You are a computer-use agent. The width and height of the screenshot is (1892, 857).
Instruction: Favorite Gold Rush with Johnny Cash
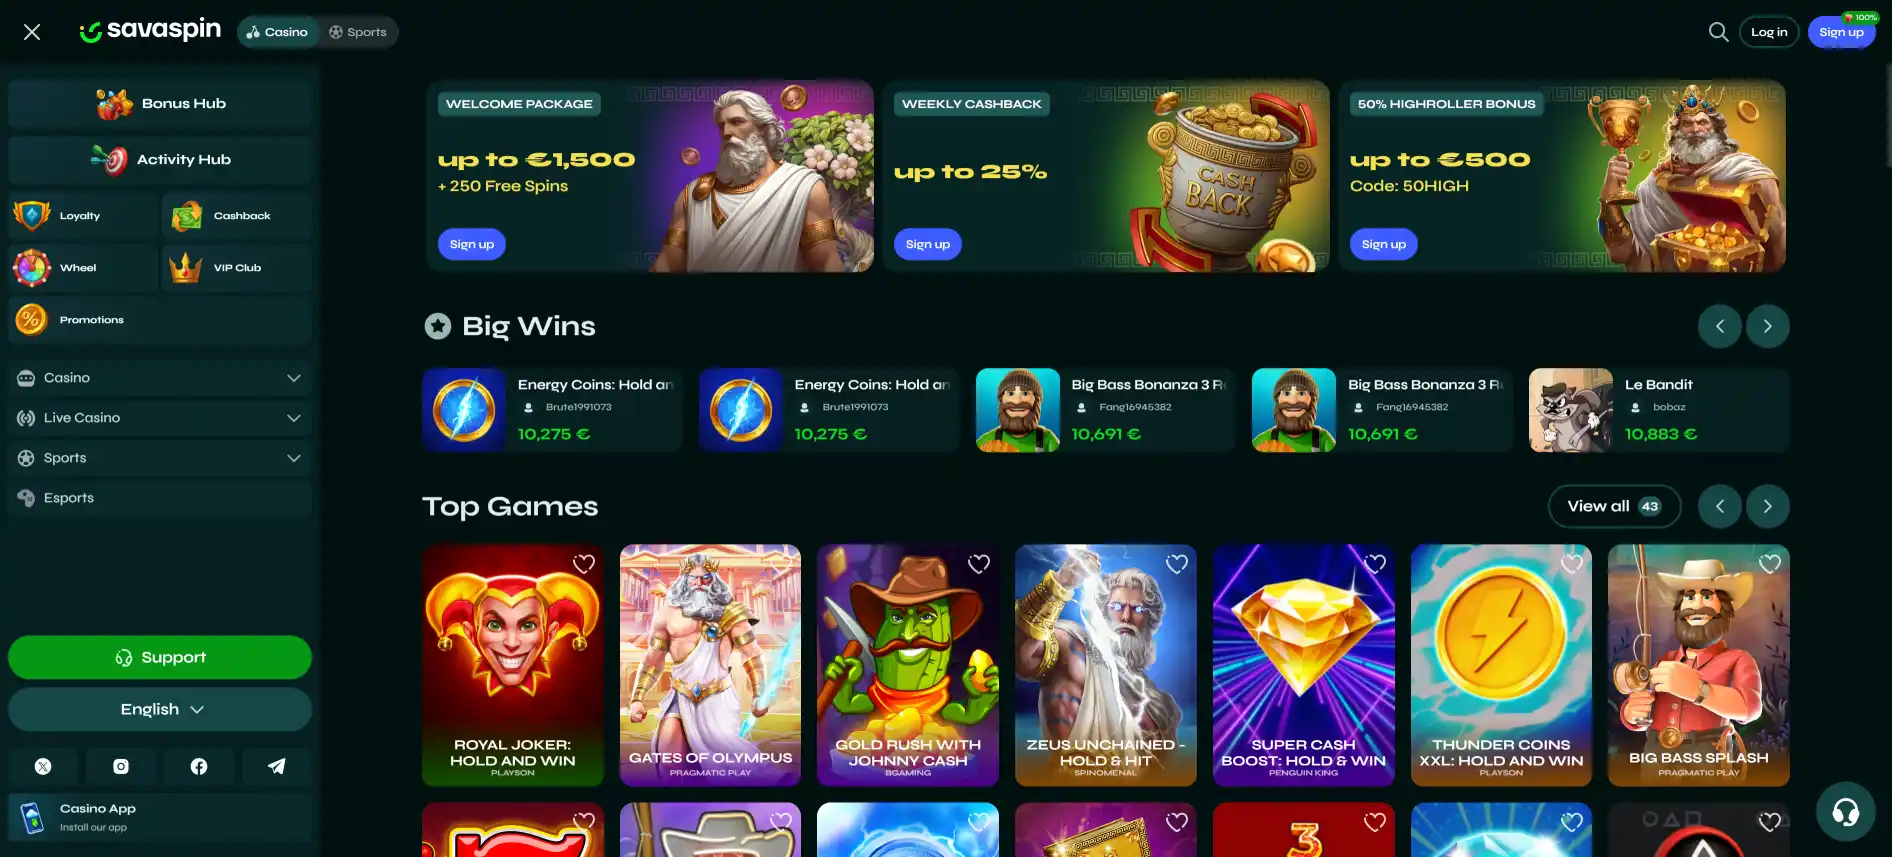pos(979,564)
